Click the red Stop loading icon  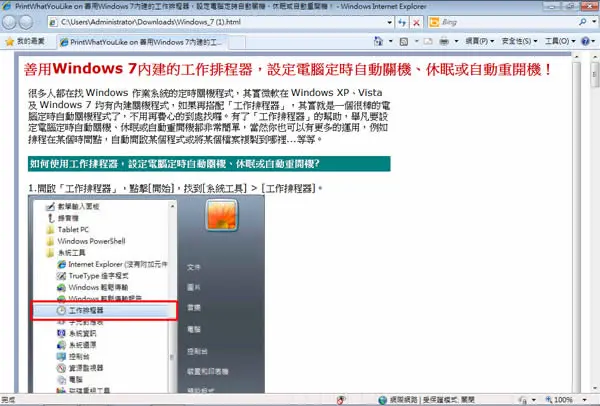click(x=416, y=23)
